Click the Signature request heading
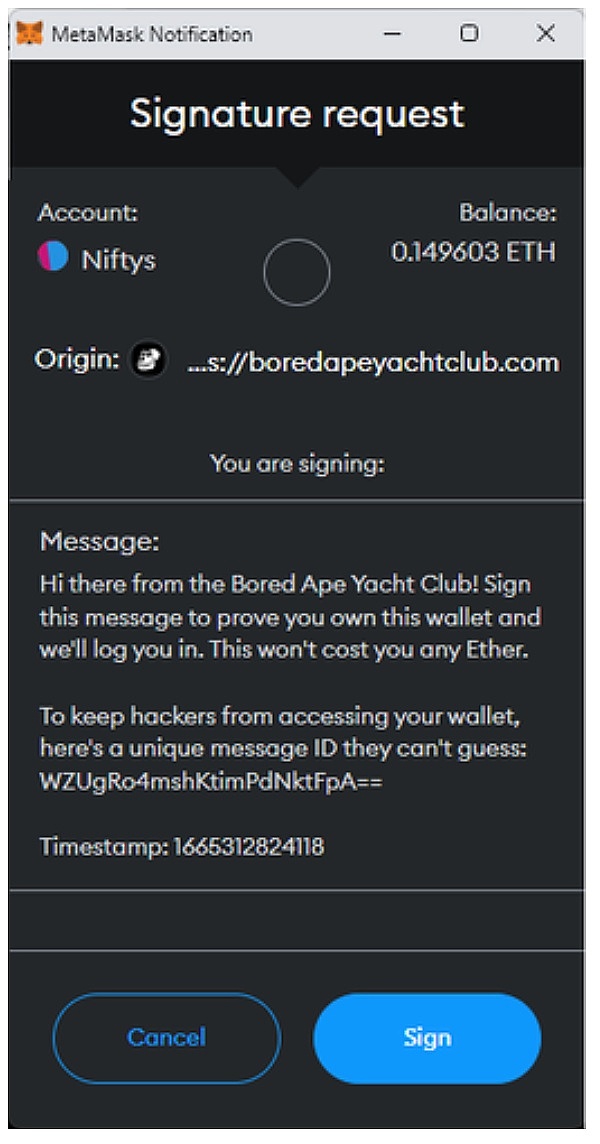600x1144 pixels. [297, 113]
